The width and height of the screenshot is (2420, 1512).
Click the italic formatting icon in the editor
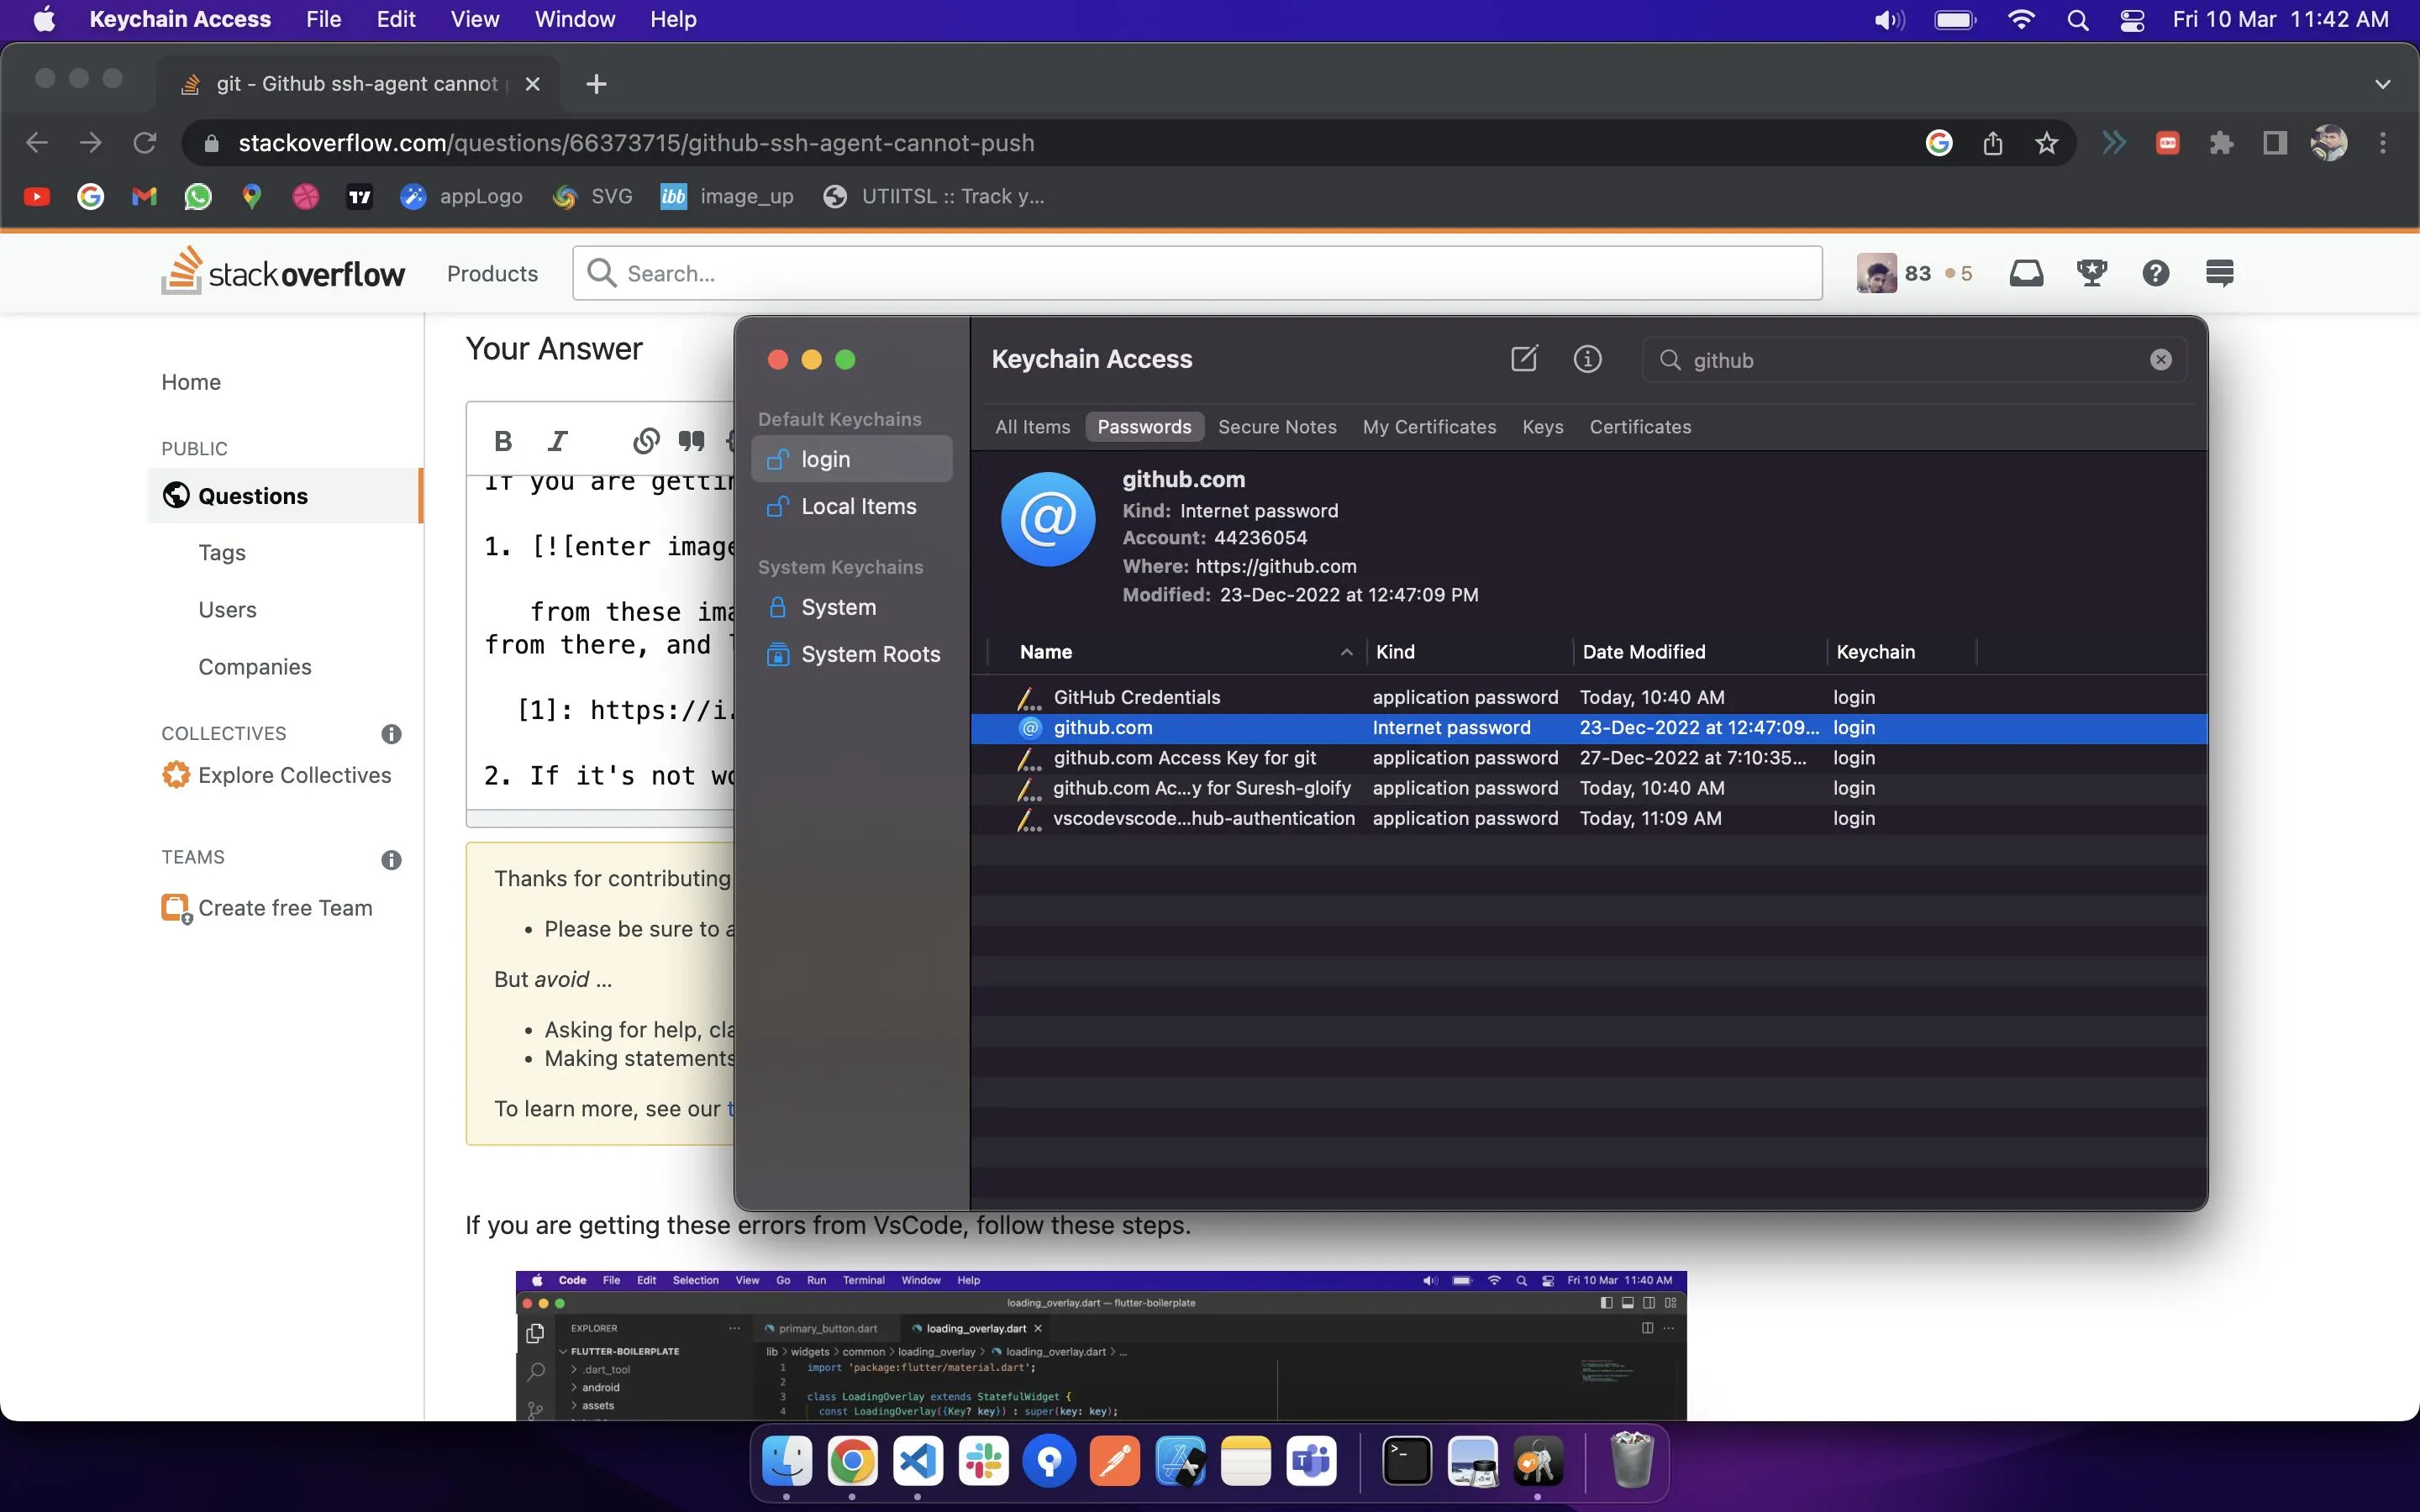[558, 441]
